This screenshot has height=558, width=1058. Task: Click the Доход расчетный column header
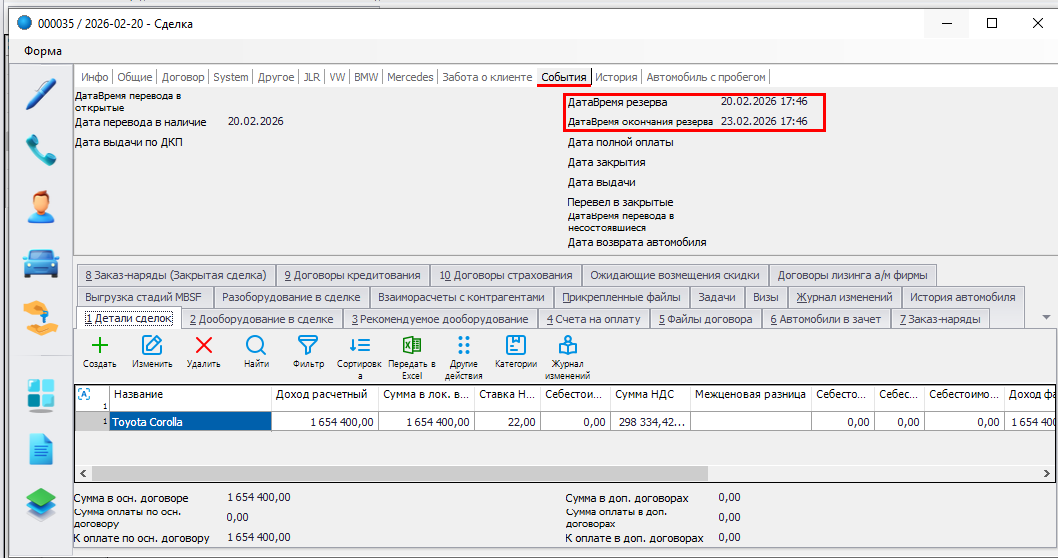(324, 395)
